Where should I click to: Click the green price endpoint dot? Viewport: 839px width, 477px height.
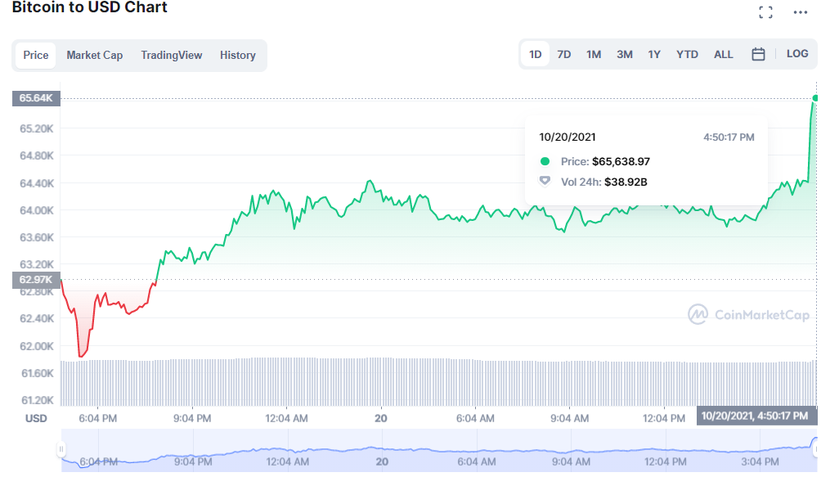pos(816,98)
